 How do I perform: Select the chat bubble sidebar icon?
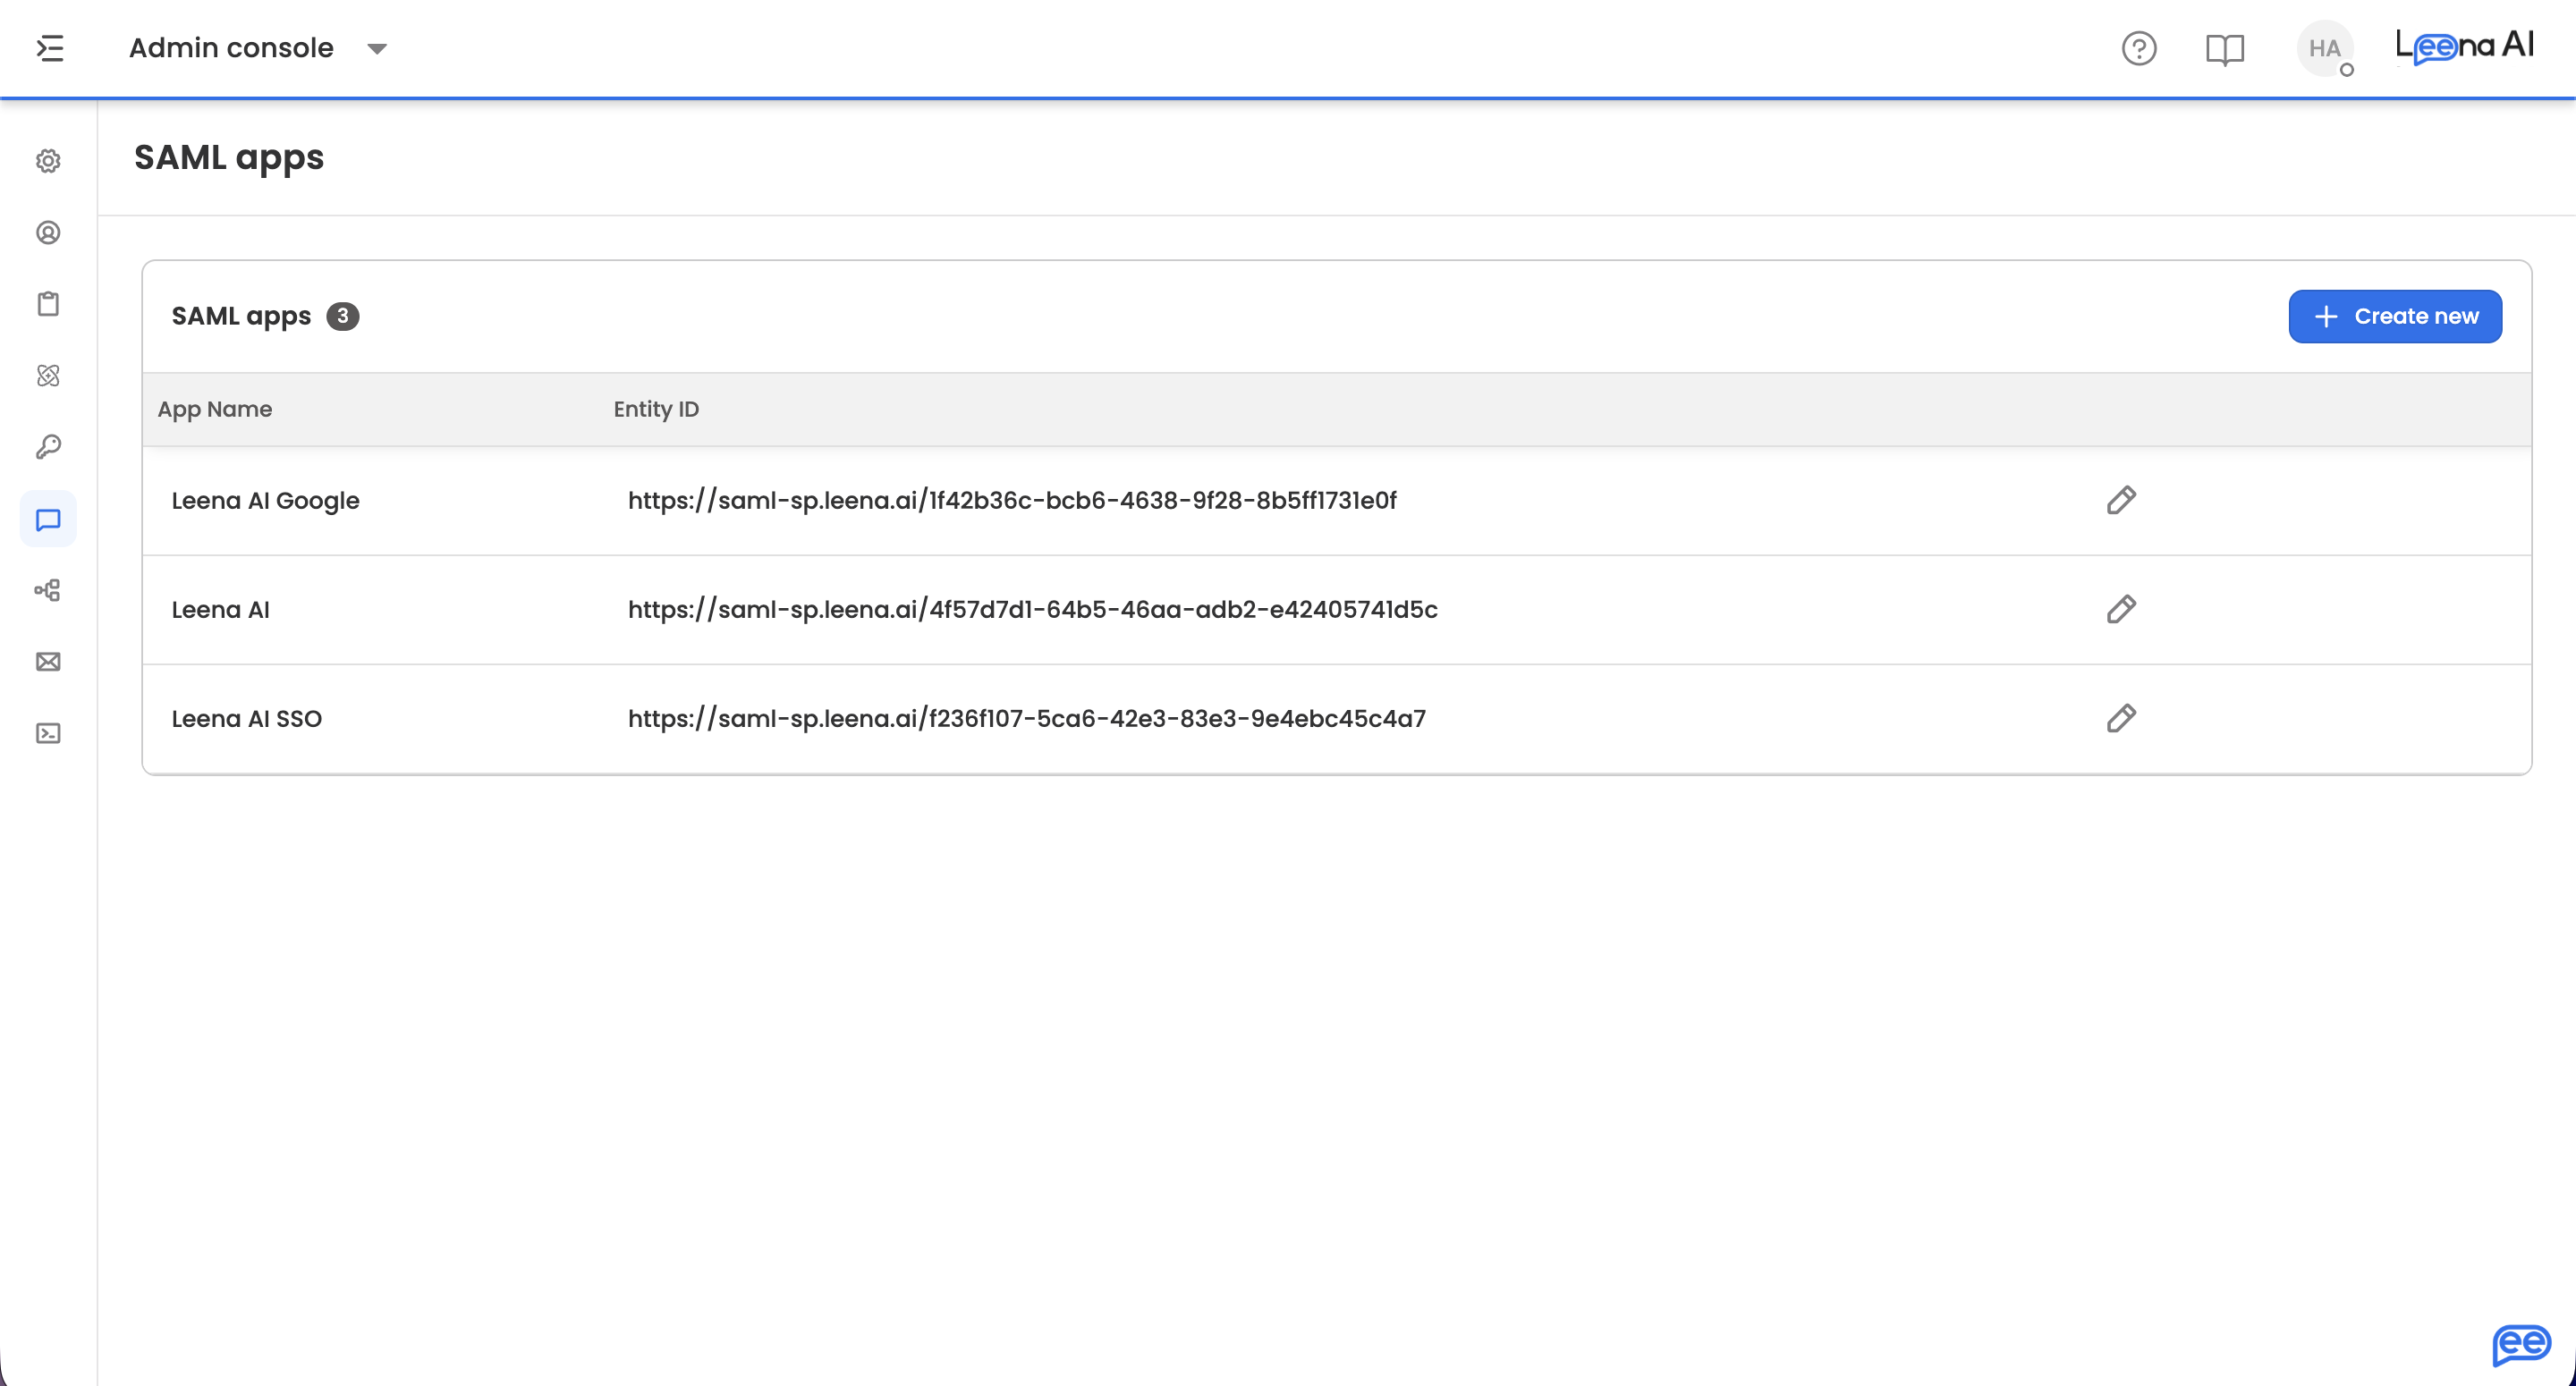[x=48, y=519]
